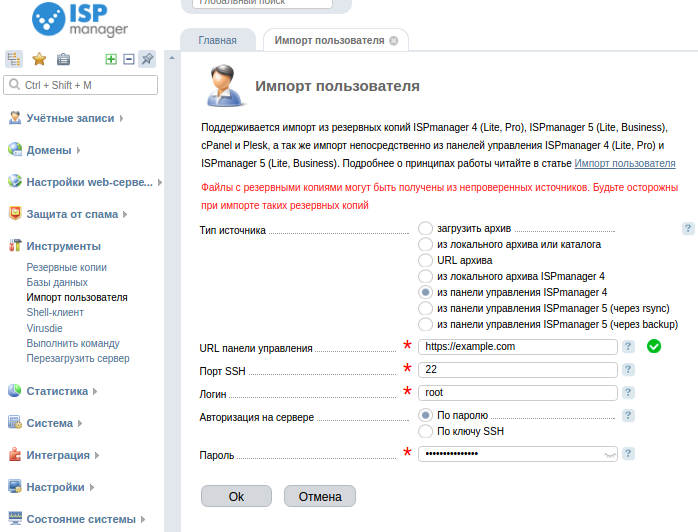The image size is (698, 532).
Task: Click the Домены globe icon
Action: [15, 150]
